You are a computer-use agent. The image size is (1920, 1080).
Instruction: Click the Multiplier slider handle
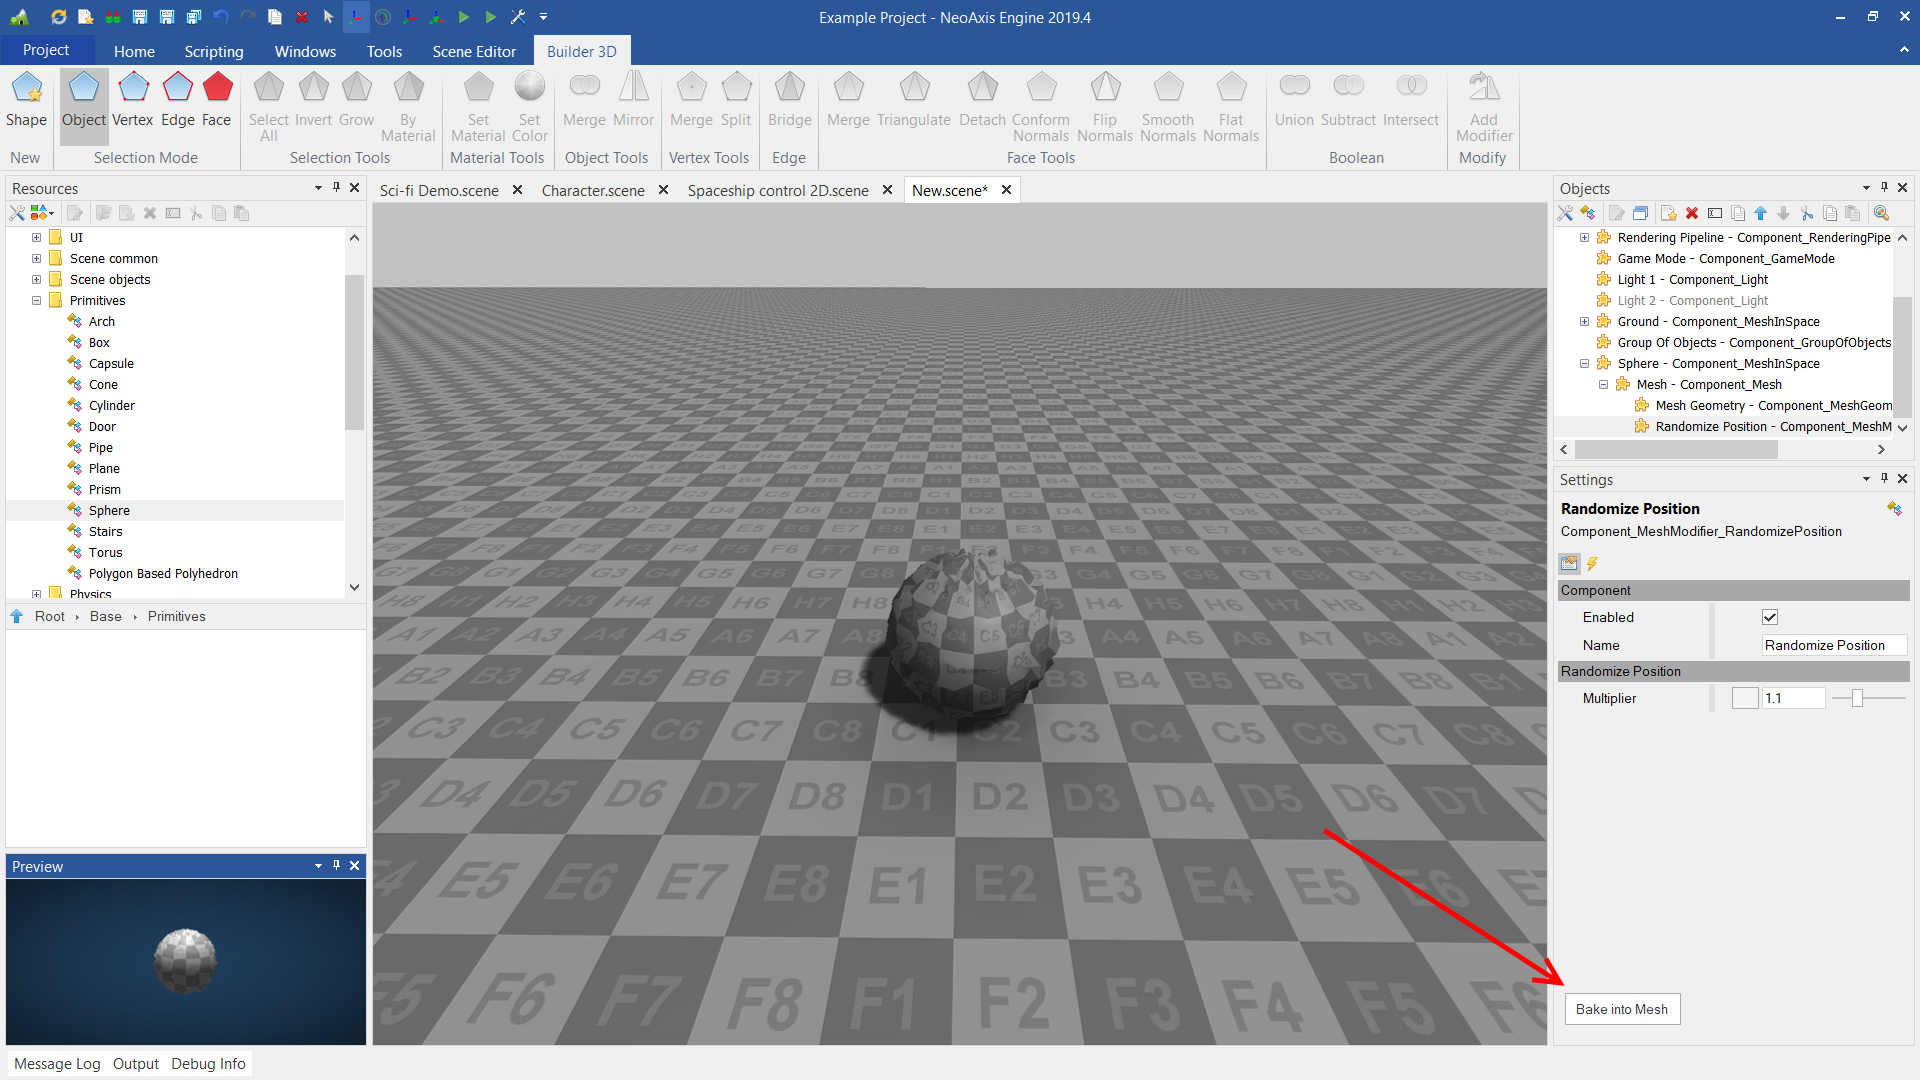click(x=1857, y=698)
